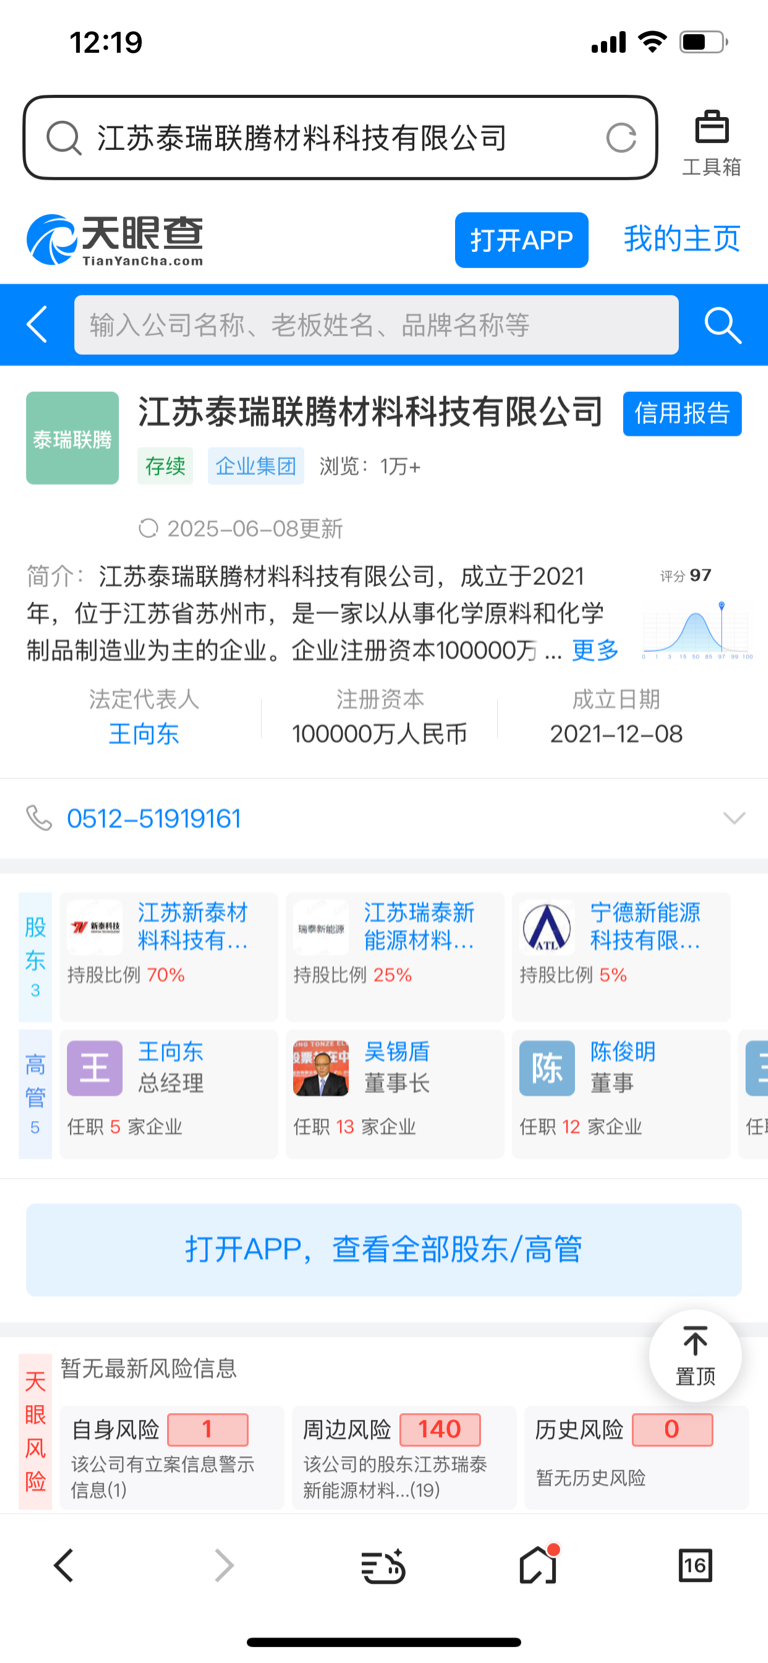Select the 股东 3 side tab
768x1663 pixels.
[x=35, y=956]
